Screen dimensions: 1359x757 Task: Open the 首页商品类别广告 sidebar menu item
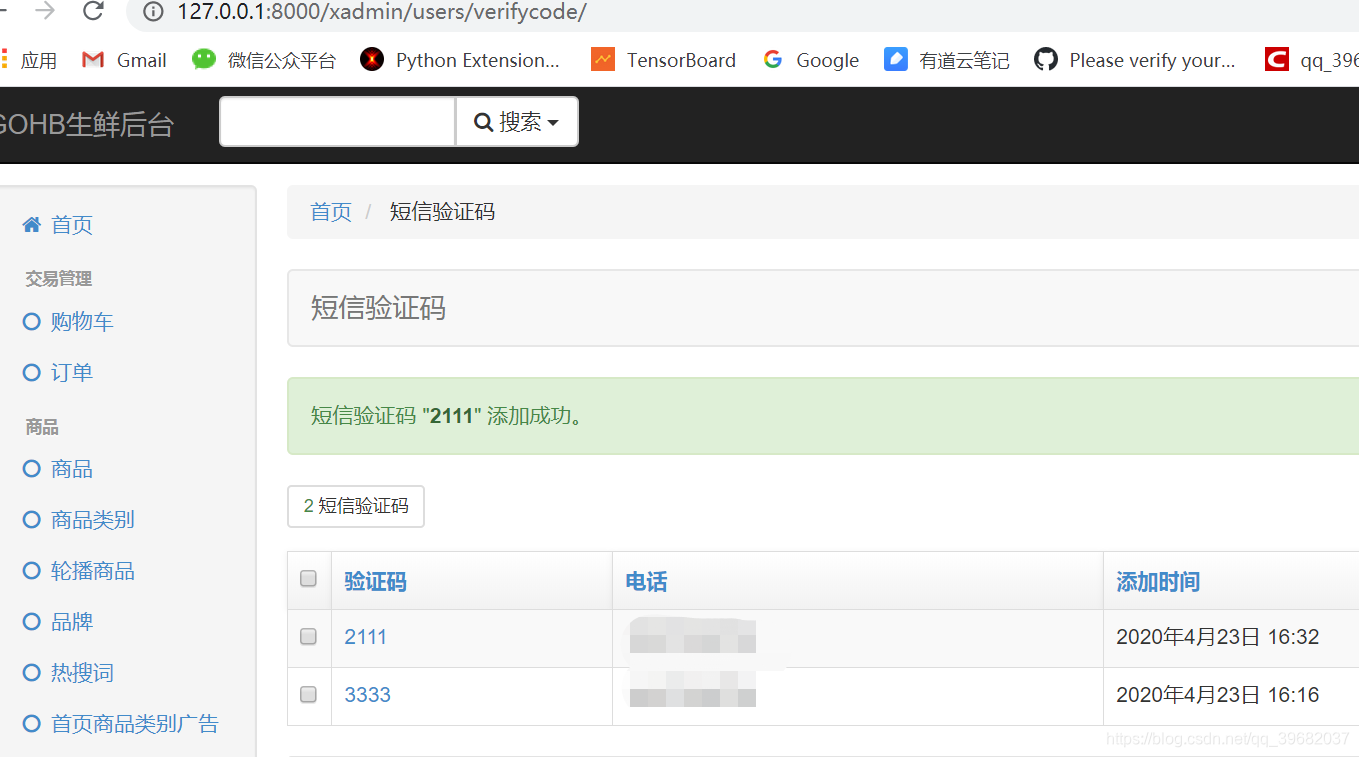point(135,723)
